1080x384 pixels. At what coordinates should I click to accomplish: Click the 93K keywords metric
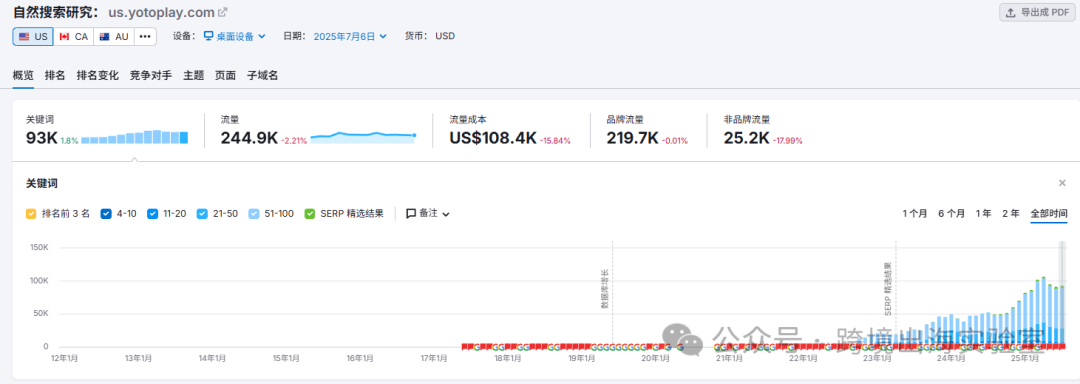point(41,138)
